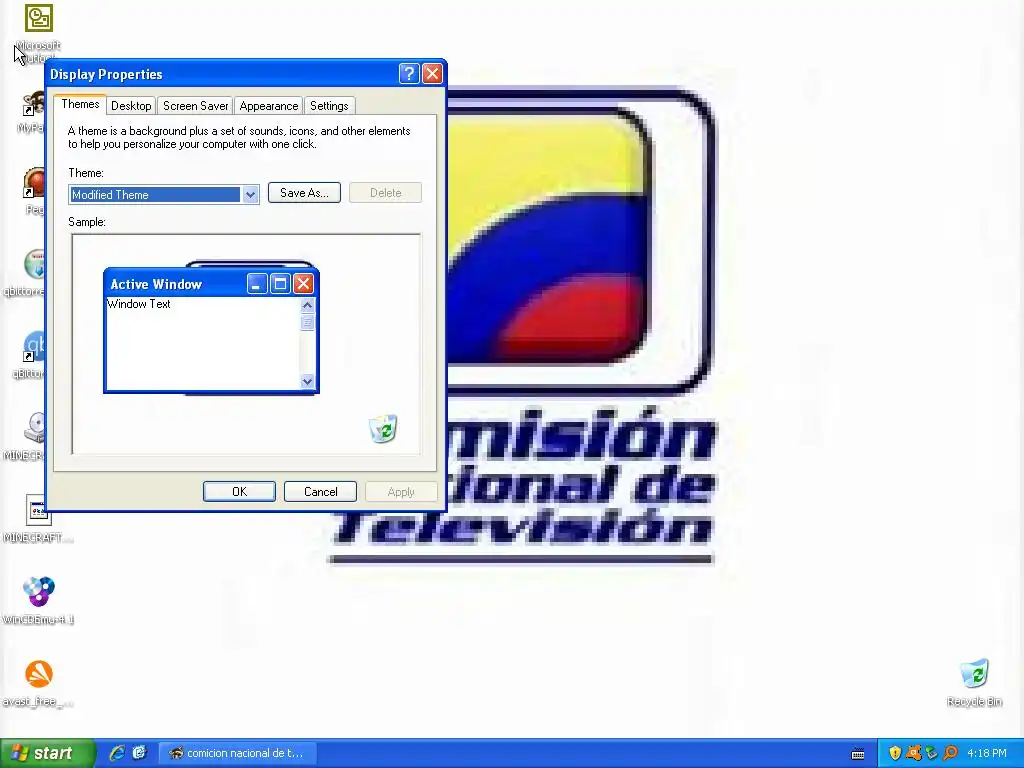The image size is (1024, 768).
Task: Open the on-screen keyboard taskbar icon
Action: [858, 754]
